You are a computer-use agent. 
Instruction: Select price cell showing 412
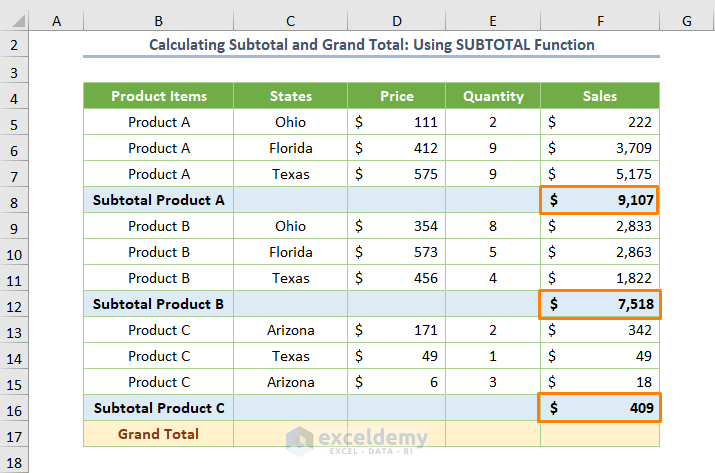(397, 148)
